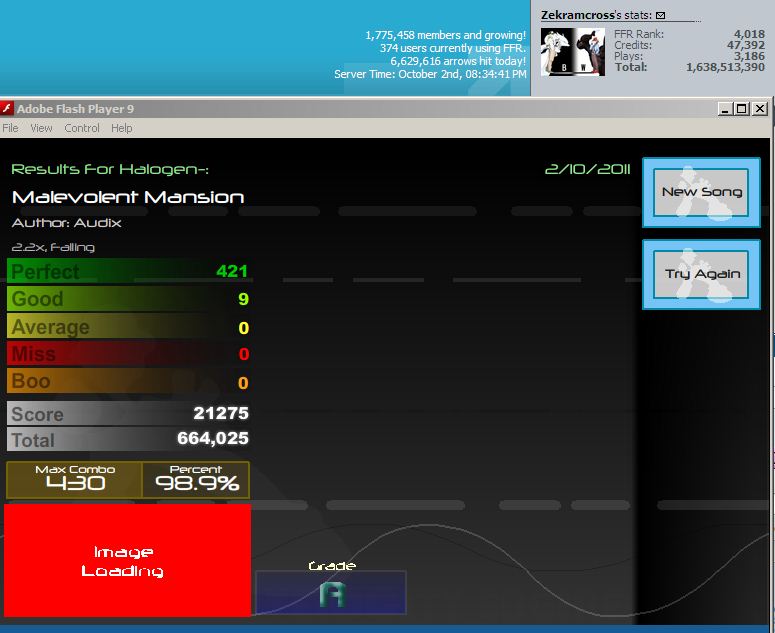The height and width of the screenshot is (633, 775).
Task: Maximize the Flash Player window
Action: click(742, 109)
